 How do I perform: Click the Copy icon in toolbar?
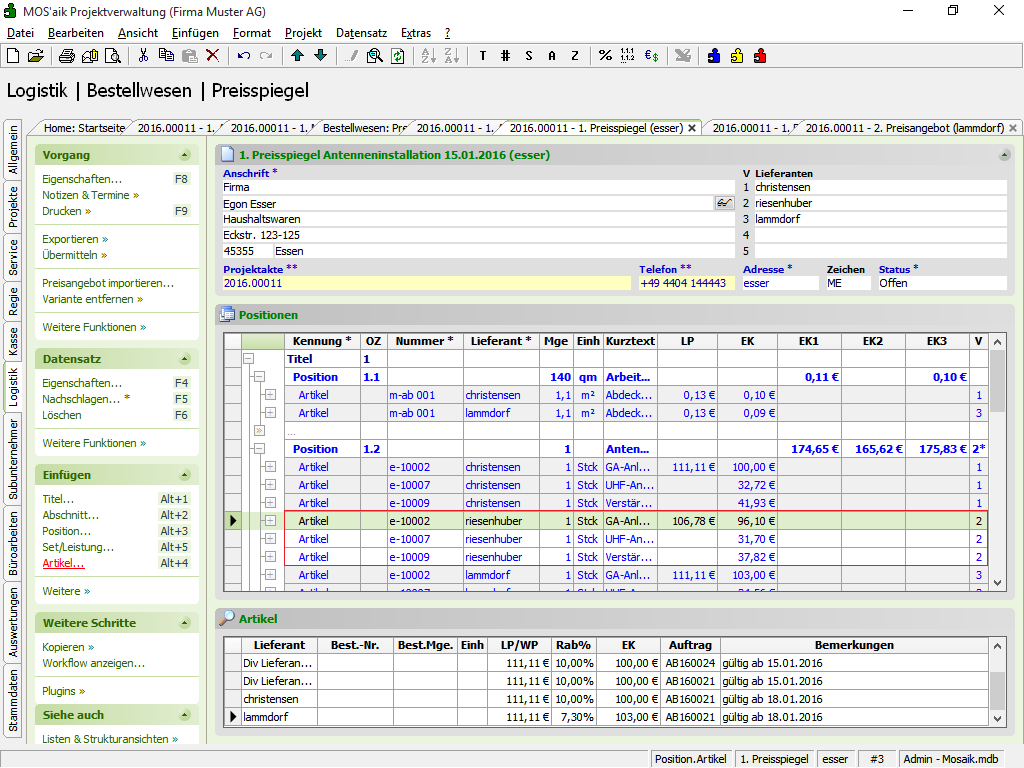tap(167, 56)
